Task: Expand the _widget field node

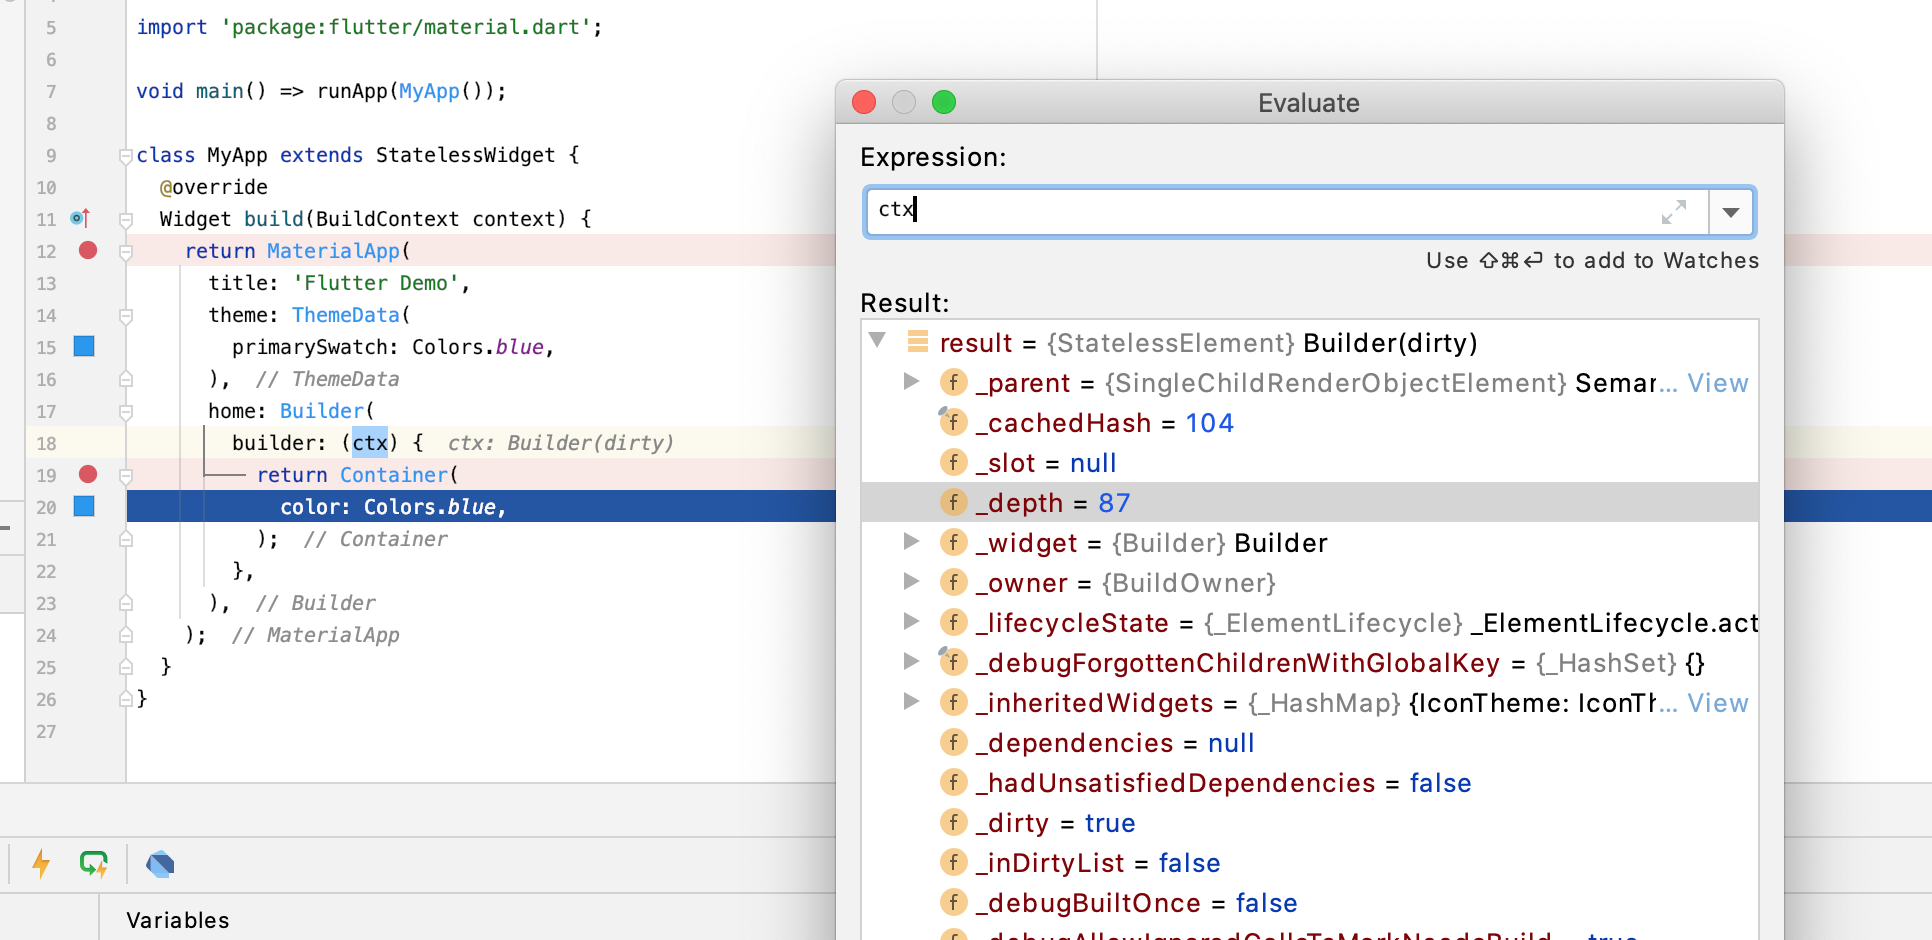Action: tap(911, 541)
